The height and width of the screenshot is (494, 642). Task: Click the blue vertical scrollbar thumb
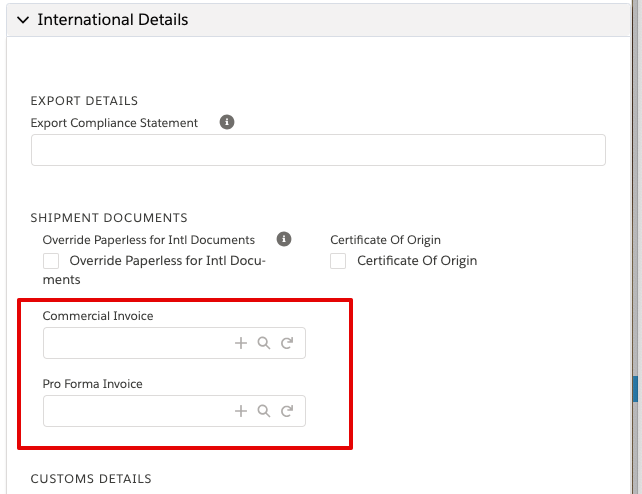[x=635, y=389]
